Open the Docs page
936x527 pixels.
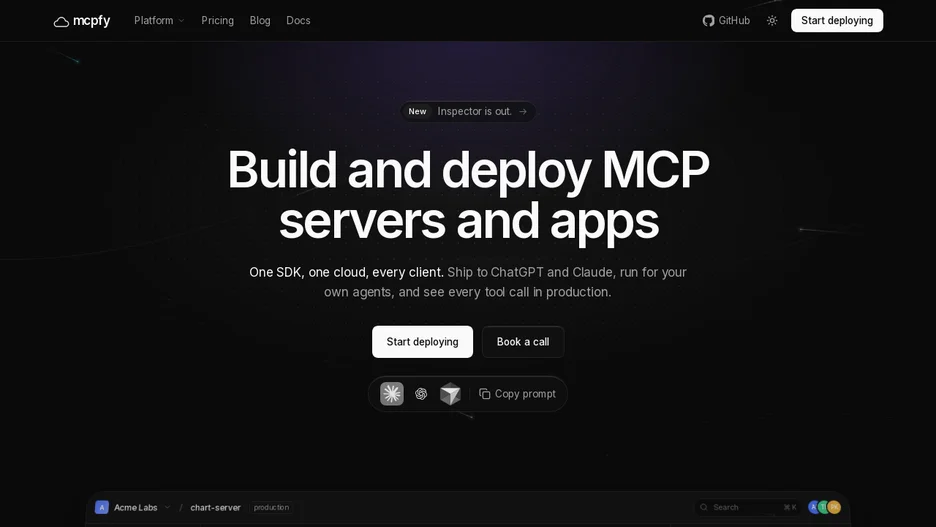pyautogui.click(x=298, y=20)
